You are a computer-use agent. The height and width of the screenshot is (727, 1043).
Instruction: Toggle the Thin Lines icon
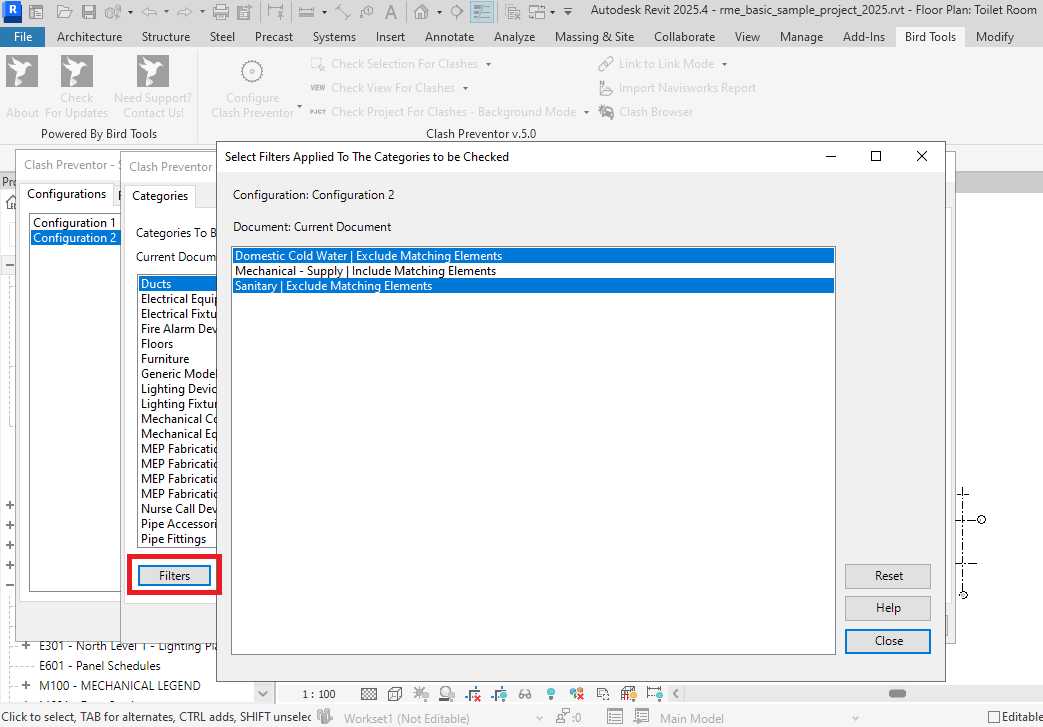[482, 11]
